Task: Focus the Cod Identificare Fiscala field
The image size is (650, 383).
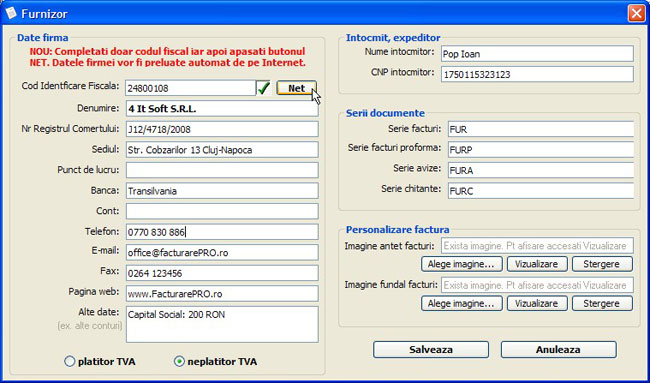Action: pos(190,88)
